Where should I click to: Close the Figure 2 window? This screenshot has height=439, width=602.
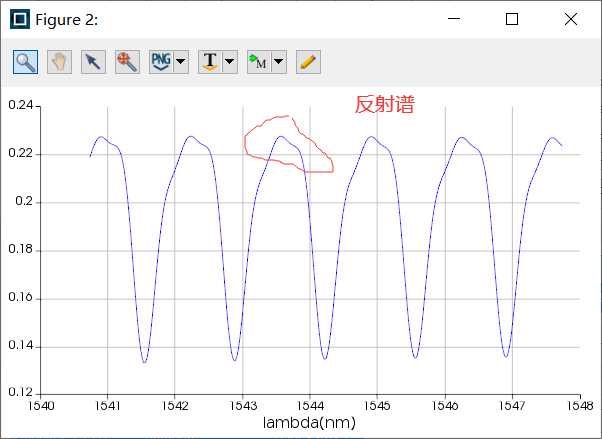pyautogui.click(x=571, y=19)
